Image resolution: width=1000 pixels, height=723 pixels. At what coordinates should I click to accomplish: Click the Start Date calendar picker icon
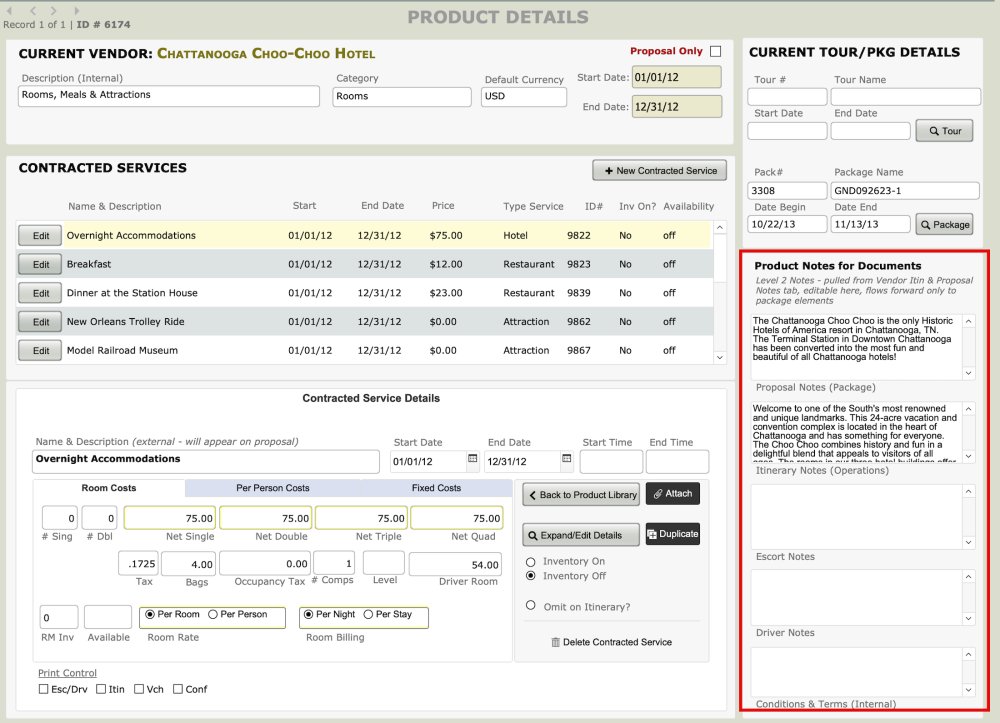tap(473, 460)
